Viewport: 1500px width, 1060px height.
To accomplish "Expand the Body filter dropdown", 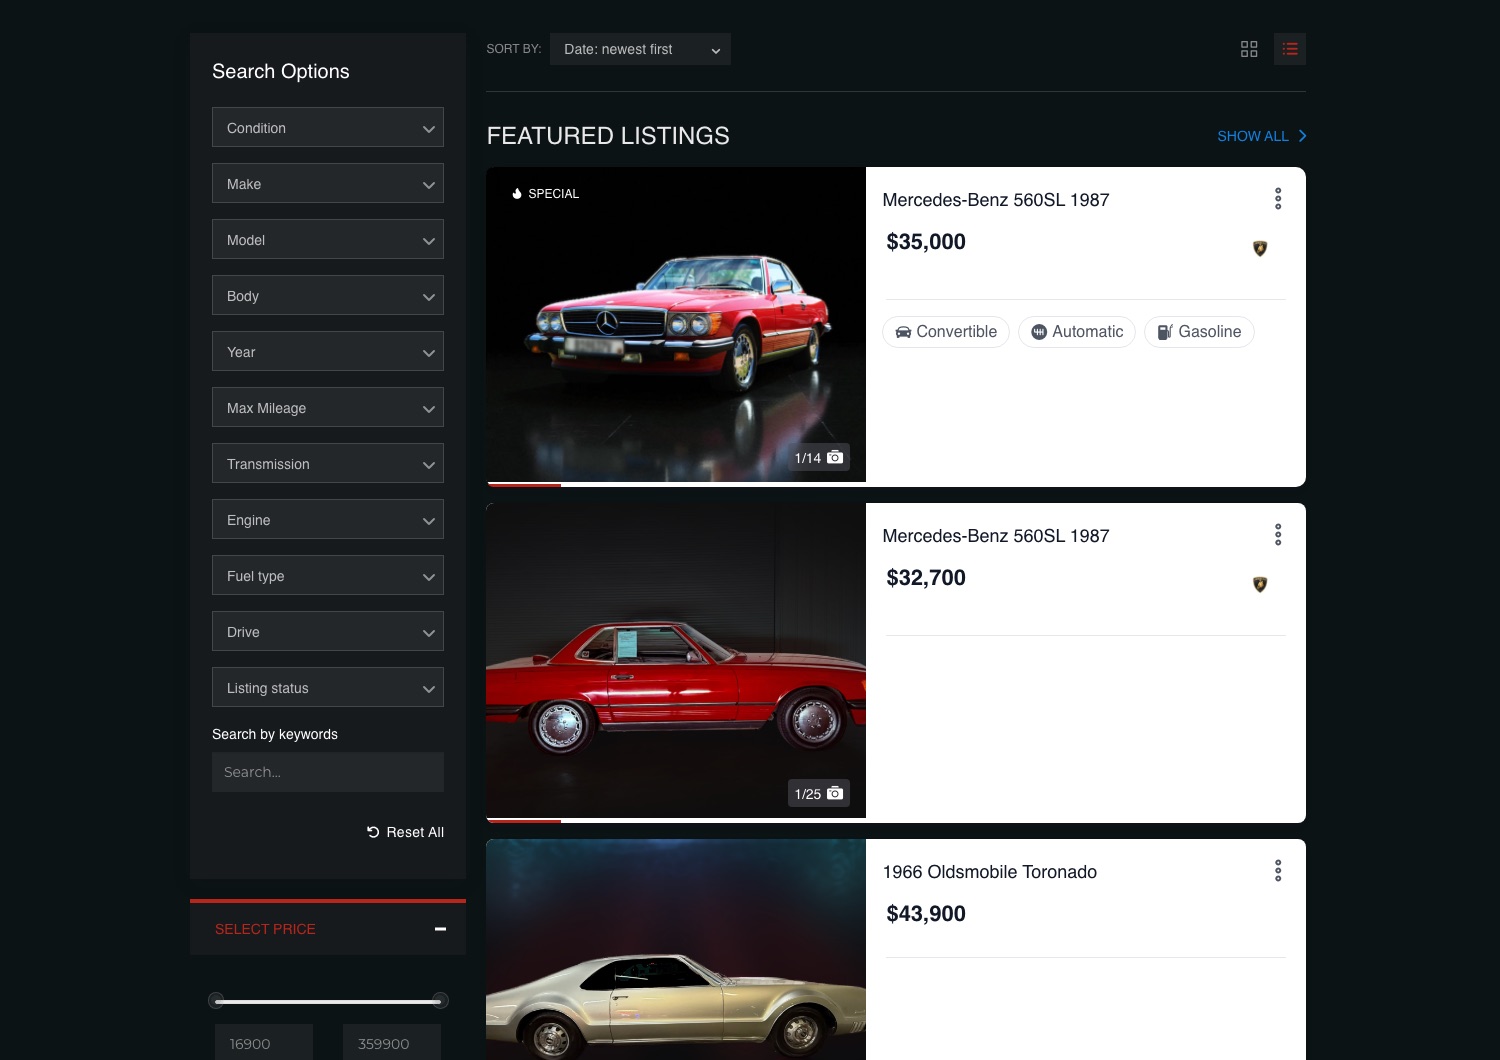I will 328,296.
